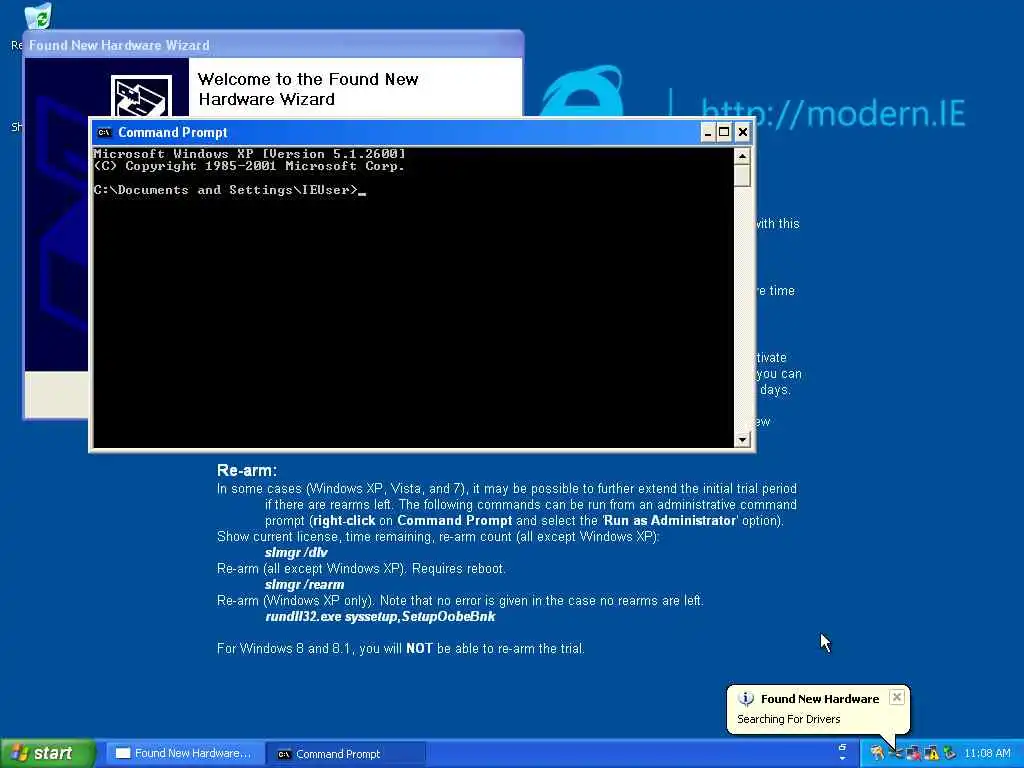The height and width of the screenshot is (768, 1024).
Task: Click the Command Prompt title bar icon
Action: 104,133
